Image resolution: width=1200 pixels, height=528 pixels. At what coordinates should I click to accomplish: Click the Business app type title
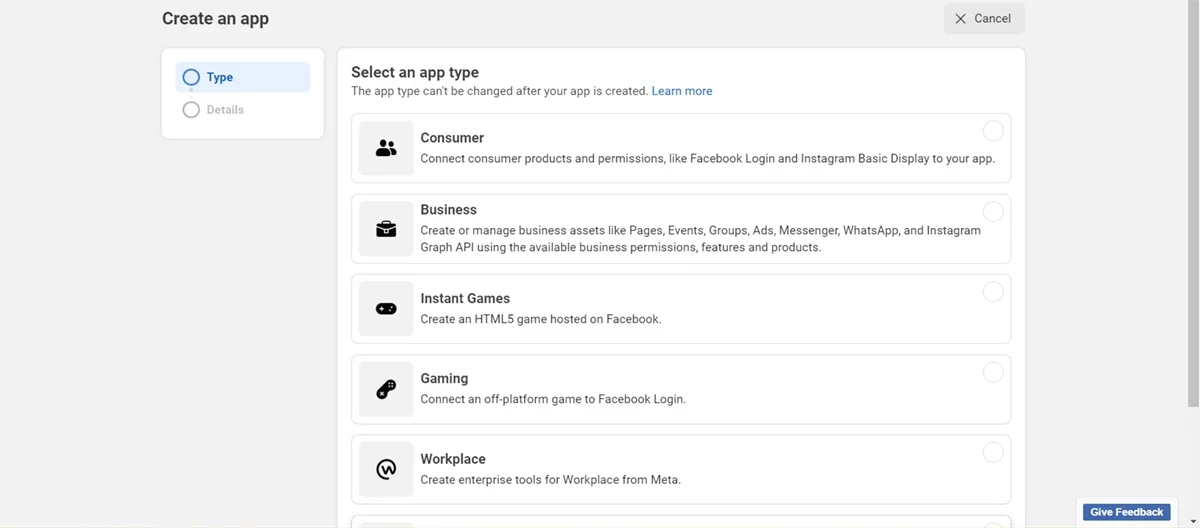(x=448, y=210)
